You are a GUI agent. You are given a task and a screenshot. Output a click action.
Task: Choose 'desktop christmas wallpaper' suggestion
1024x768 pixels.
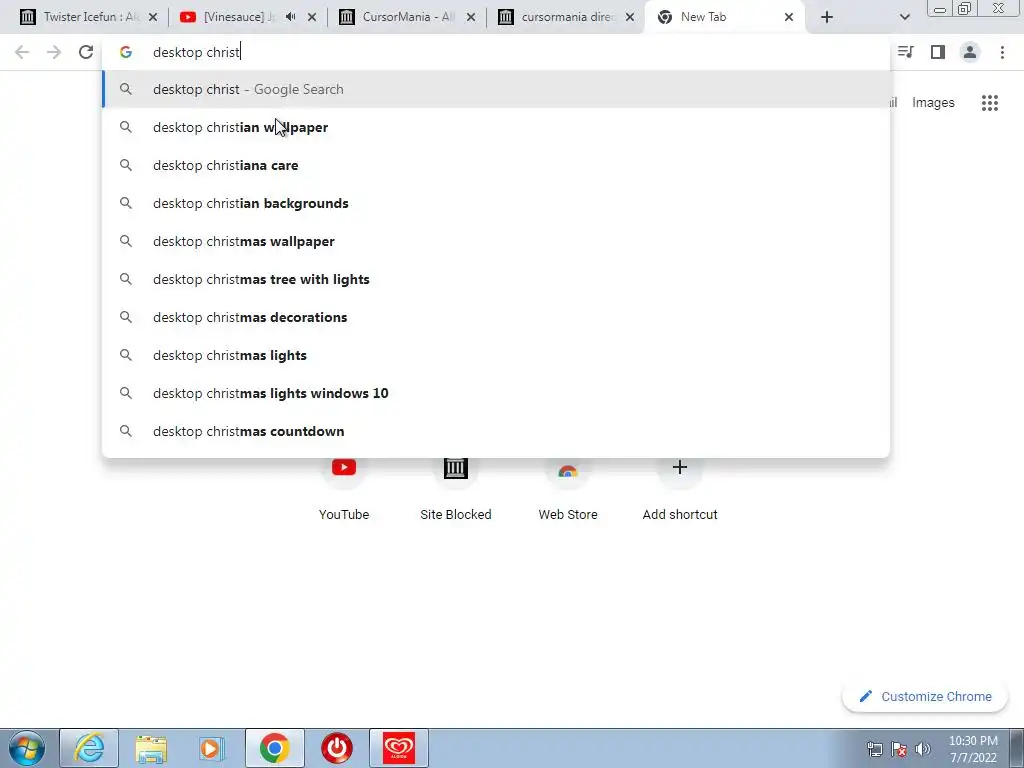pyautogui.click(x=496, y=241)
